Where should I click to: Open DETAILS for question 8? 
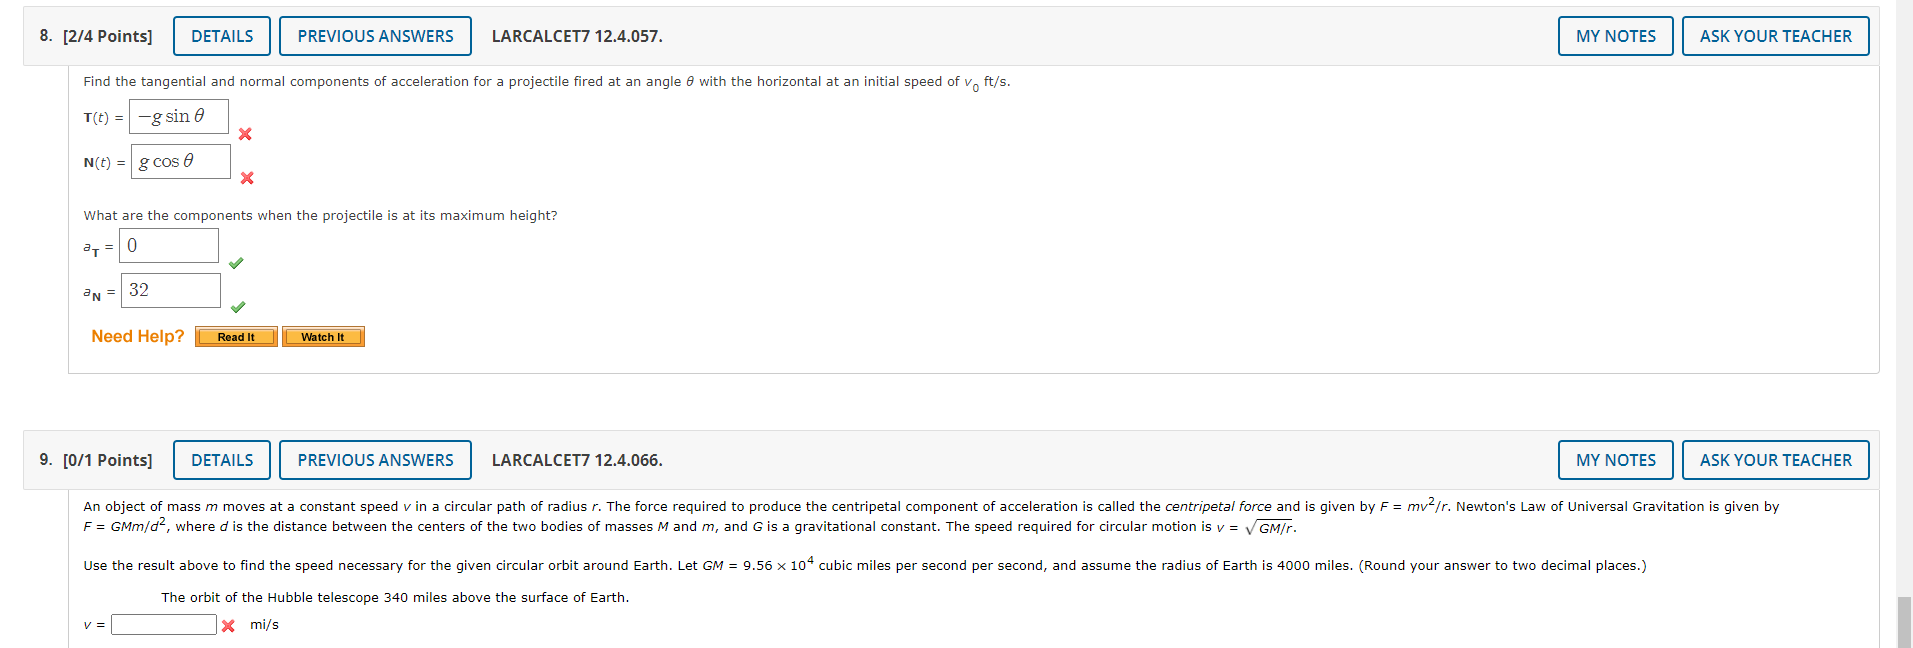point(220,35)
